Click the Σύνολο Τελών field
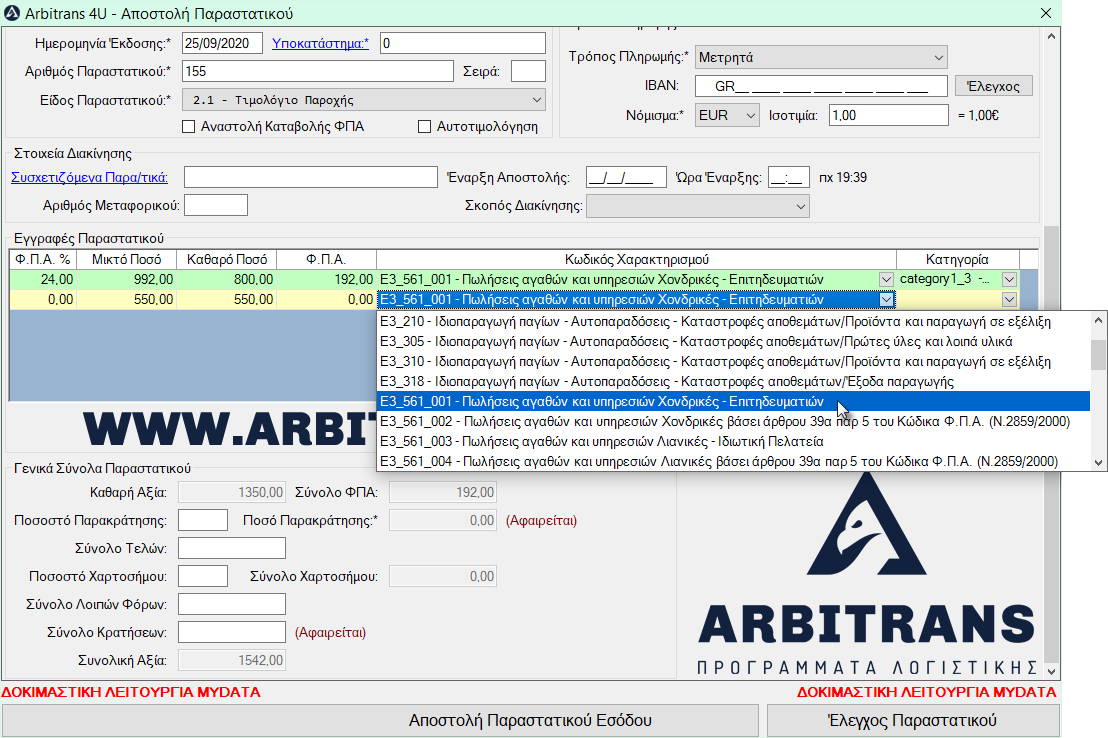 click(232, 549)
